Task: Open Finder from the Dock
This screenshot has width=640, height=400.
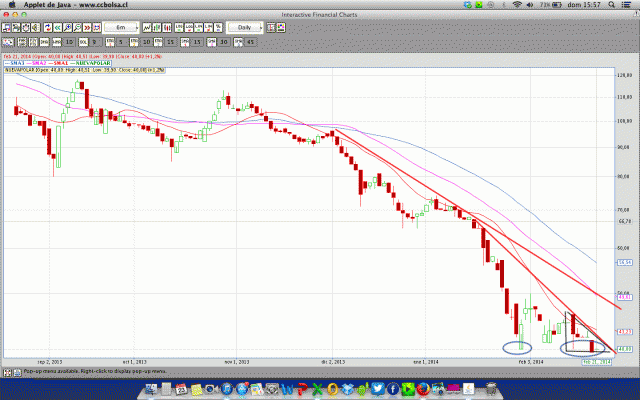Action: pos(151,389)
